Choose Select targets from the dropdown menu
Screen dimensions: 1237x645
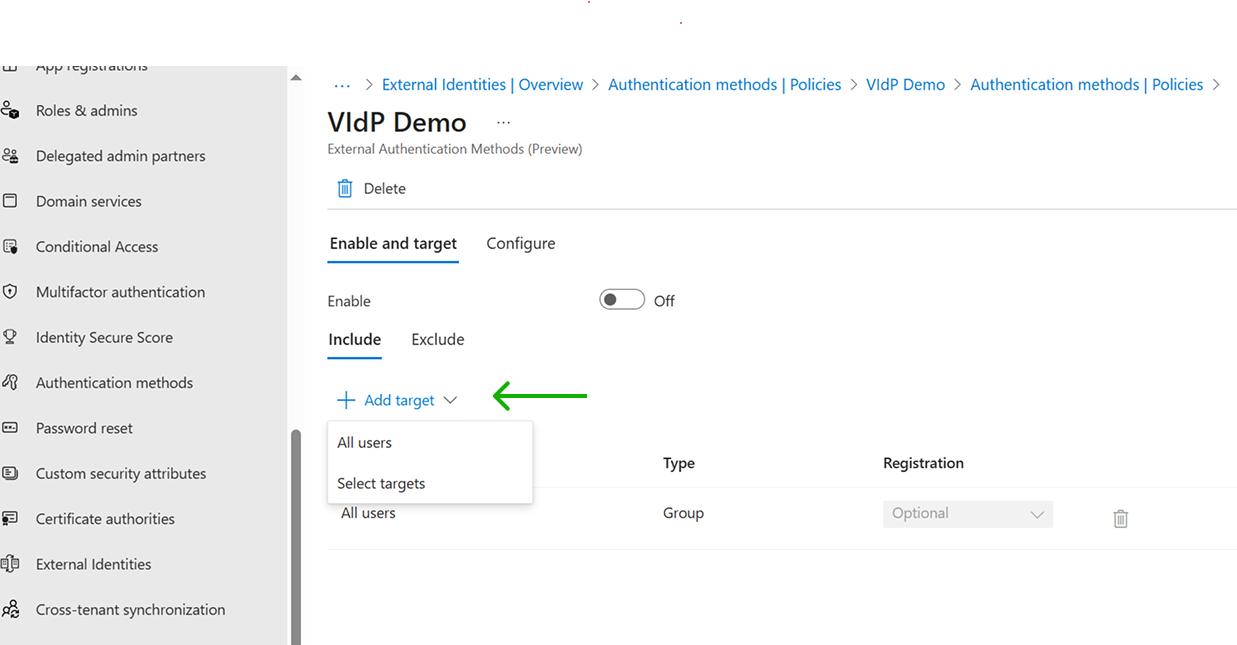[x=381, y=483]
